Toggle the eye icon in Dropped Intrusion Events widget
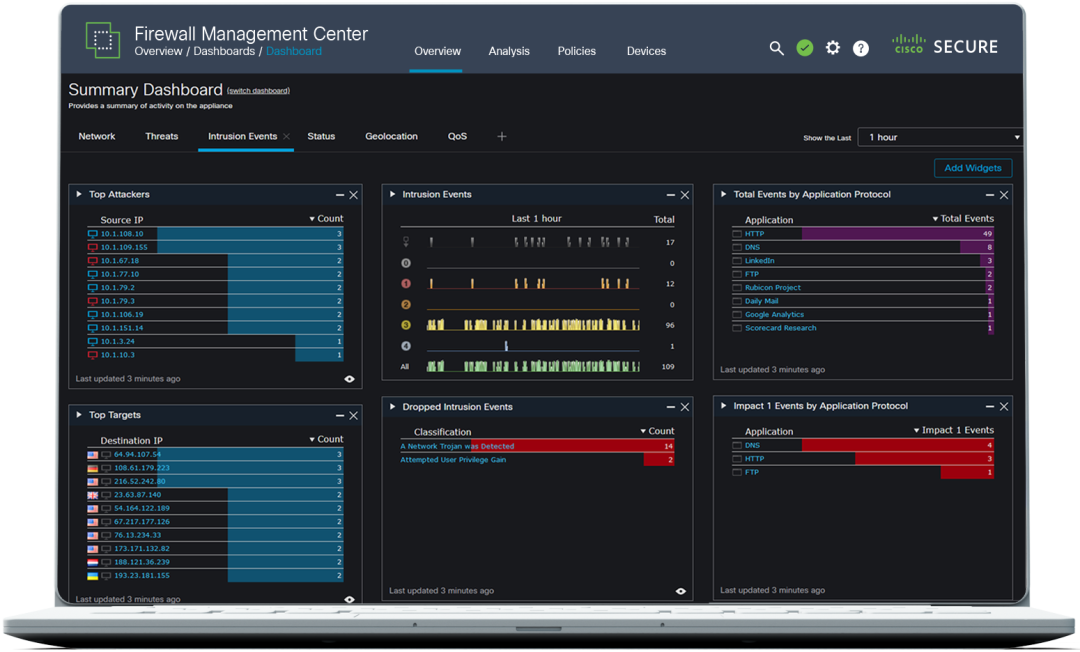This screenshot has width=1080, height=652. click(681, 591)
